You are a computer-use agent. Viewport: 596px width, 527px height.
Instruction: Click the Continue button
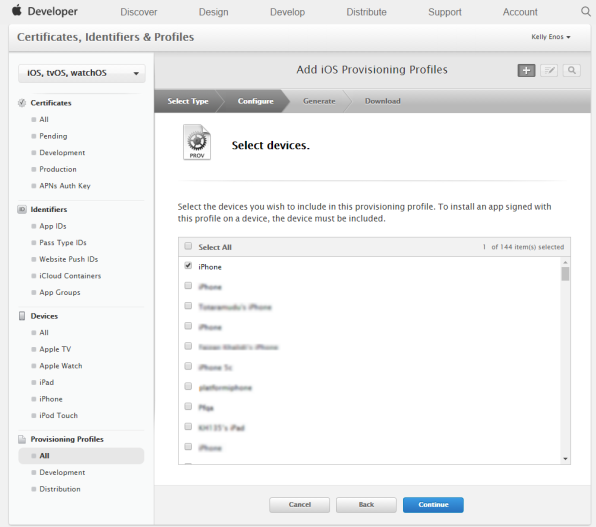pyautogui.click(x=433, y=505)
